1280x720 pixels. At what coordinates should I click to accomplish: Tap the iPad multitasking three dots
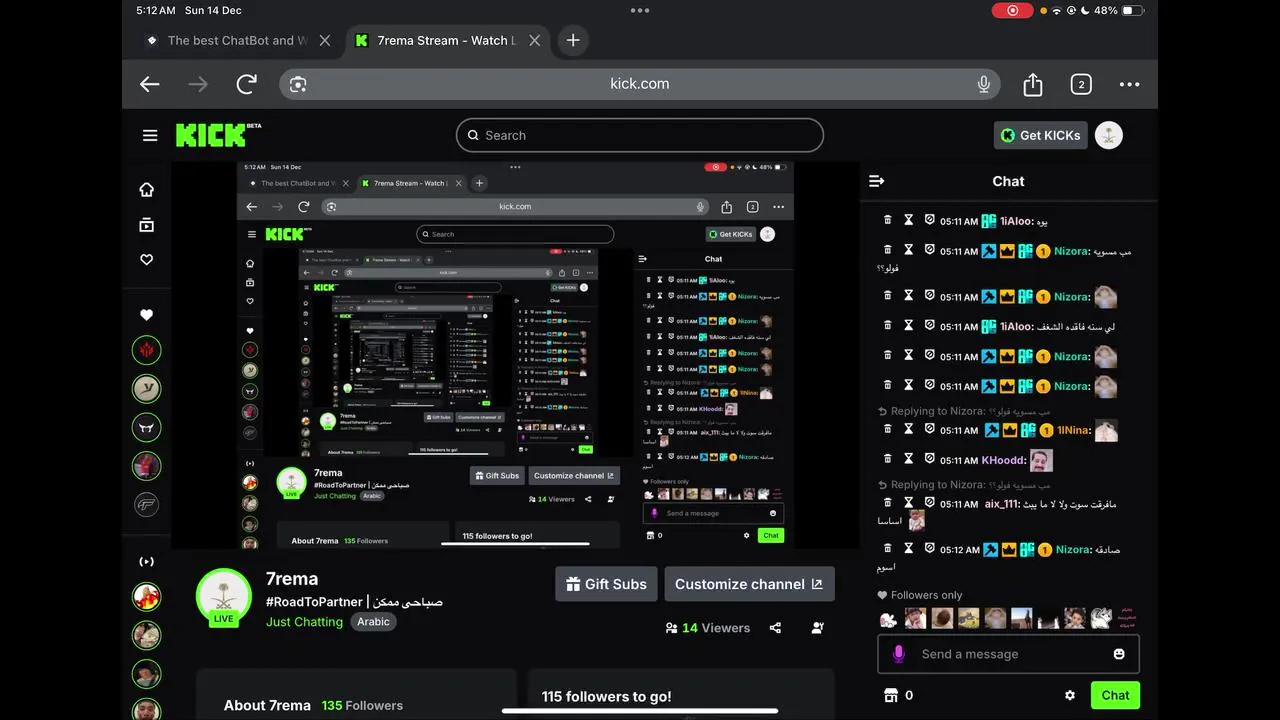coord(640,10)
